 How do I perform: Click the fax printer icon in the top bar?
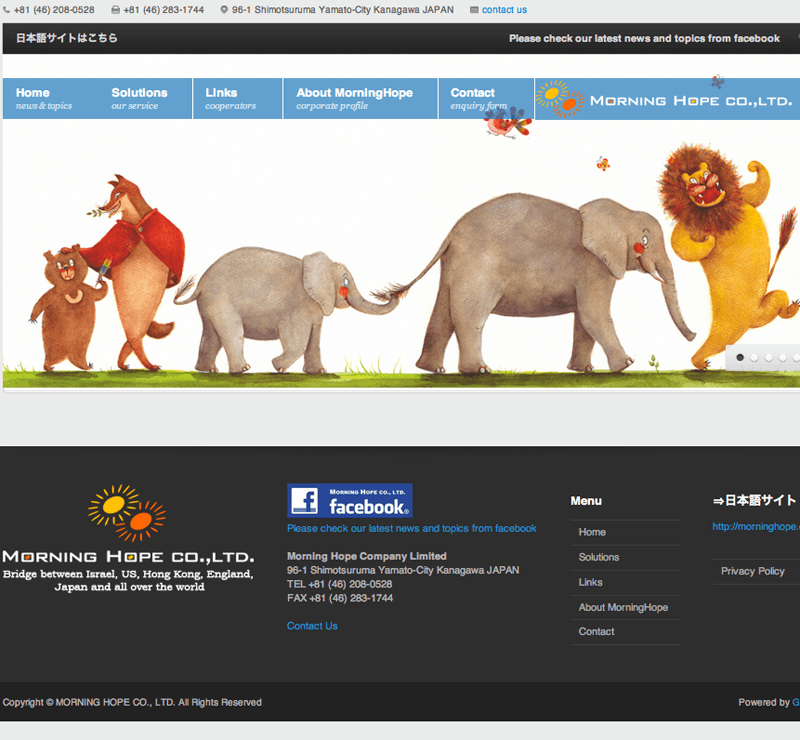(x=116, y=10)
